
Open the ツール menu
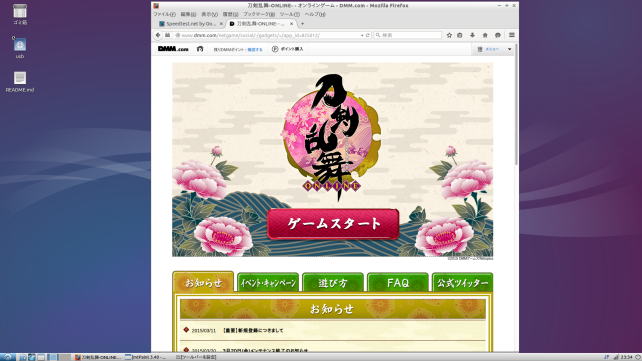click(x=289, y=14)
